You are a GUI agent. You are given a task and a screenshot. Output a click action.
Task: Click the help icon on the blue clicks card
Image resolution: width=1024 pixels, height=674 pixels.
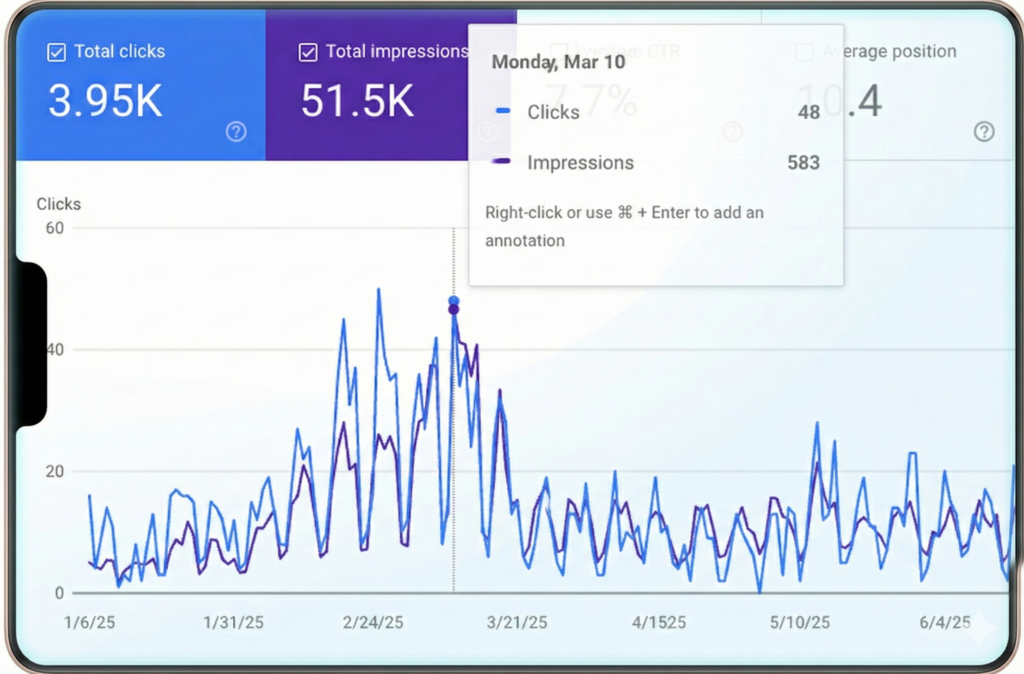(x=236, y=131)
